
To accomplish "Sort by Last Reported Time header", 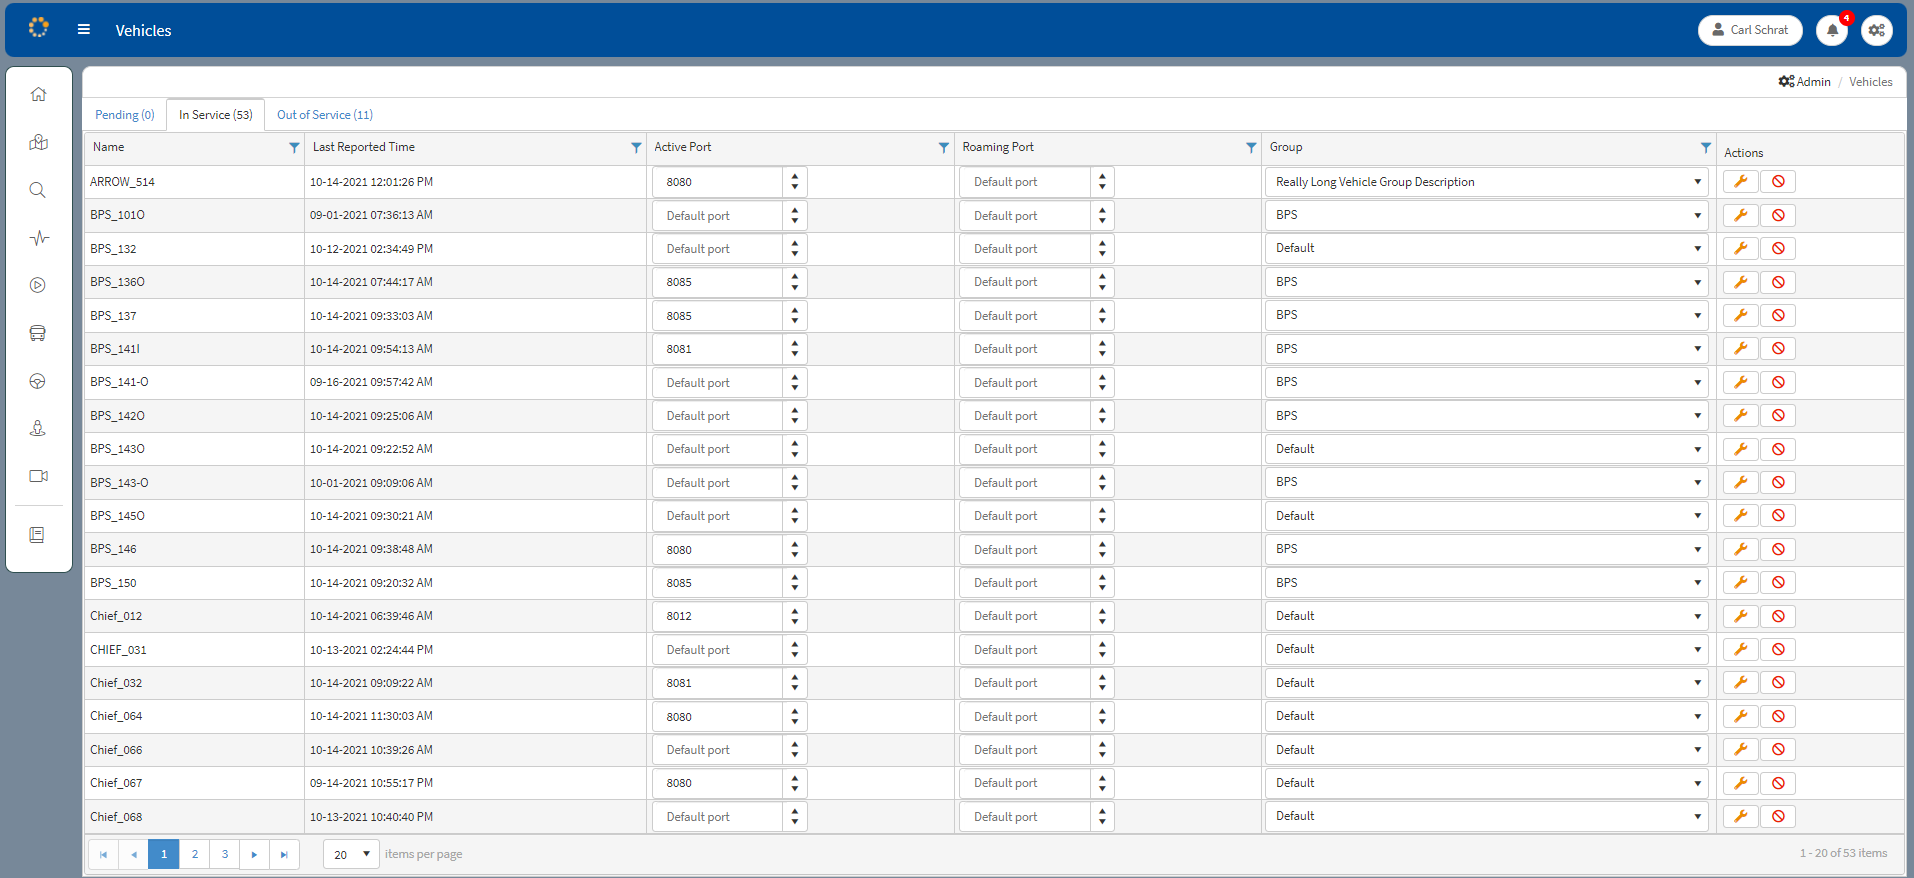I will pos(363,147).
